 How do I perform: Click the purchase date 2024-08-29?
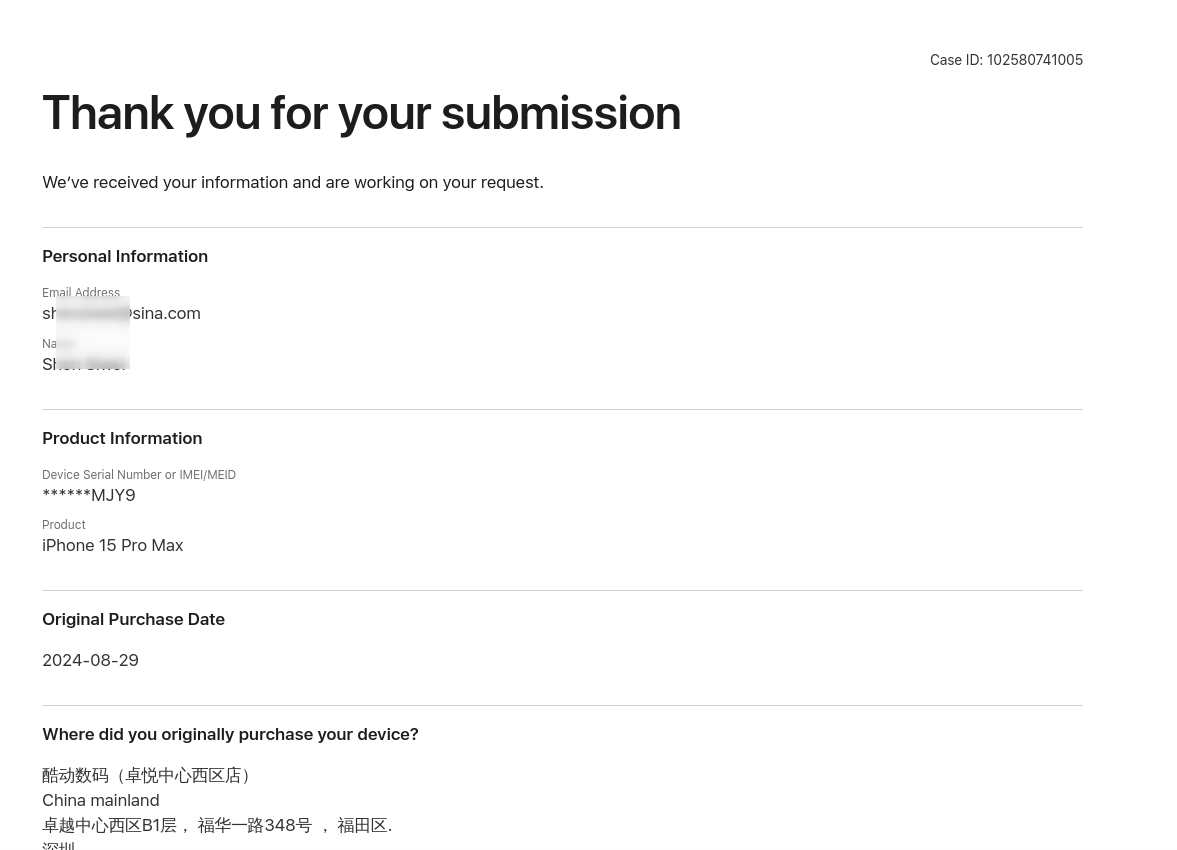(90, 660)
